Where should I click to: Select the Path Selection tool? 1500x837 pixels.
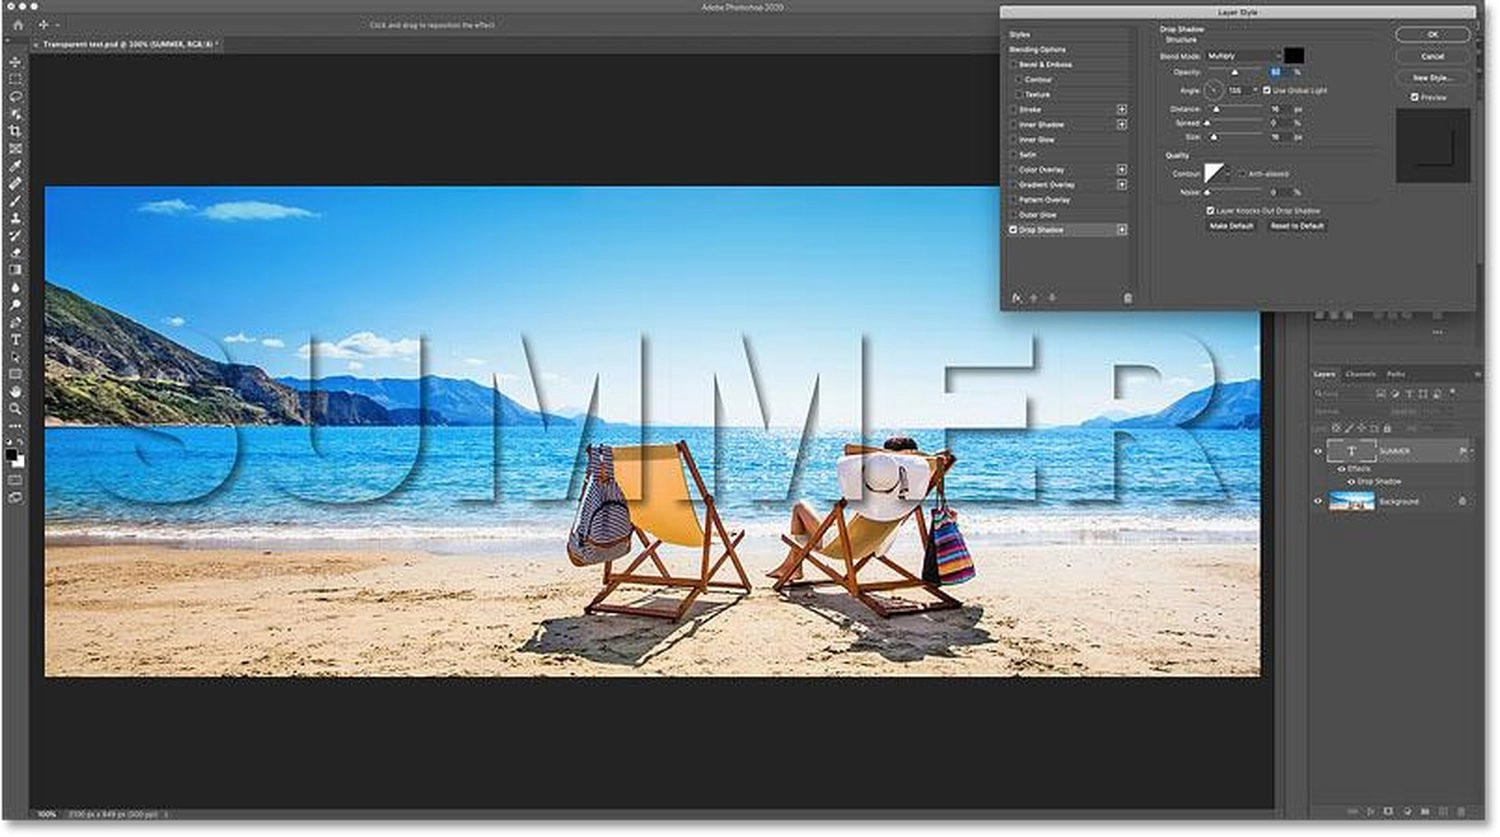coord(15,356)
